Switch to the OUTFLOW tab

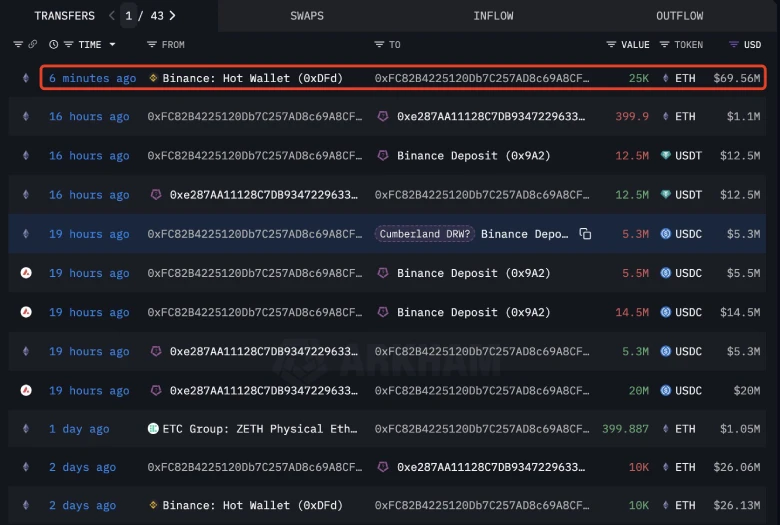pos(679,16)
